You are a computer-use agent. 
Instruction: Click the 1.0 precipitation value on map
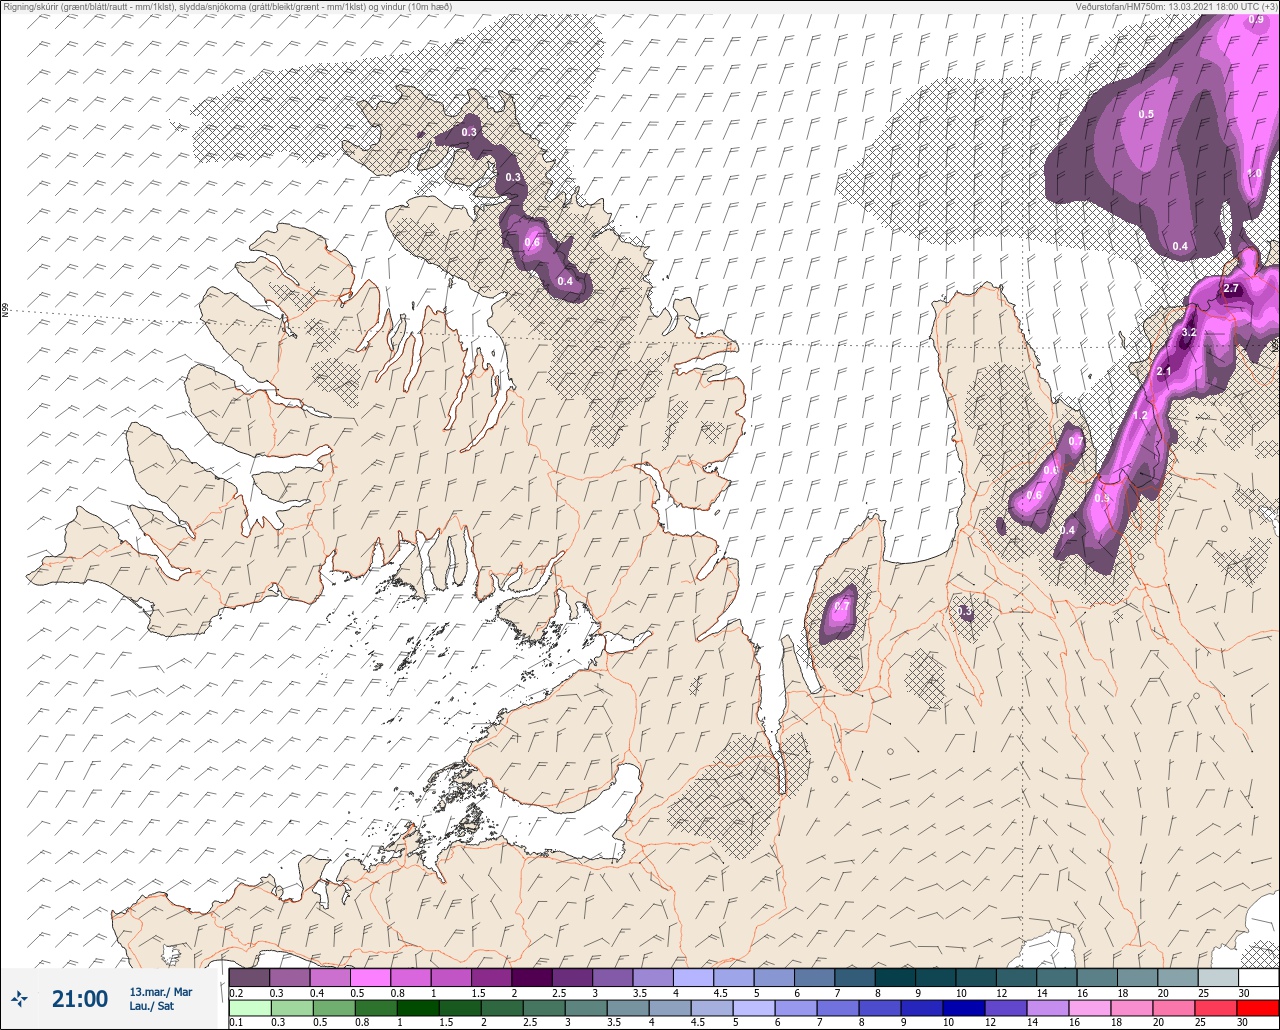point(1254,173)
